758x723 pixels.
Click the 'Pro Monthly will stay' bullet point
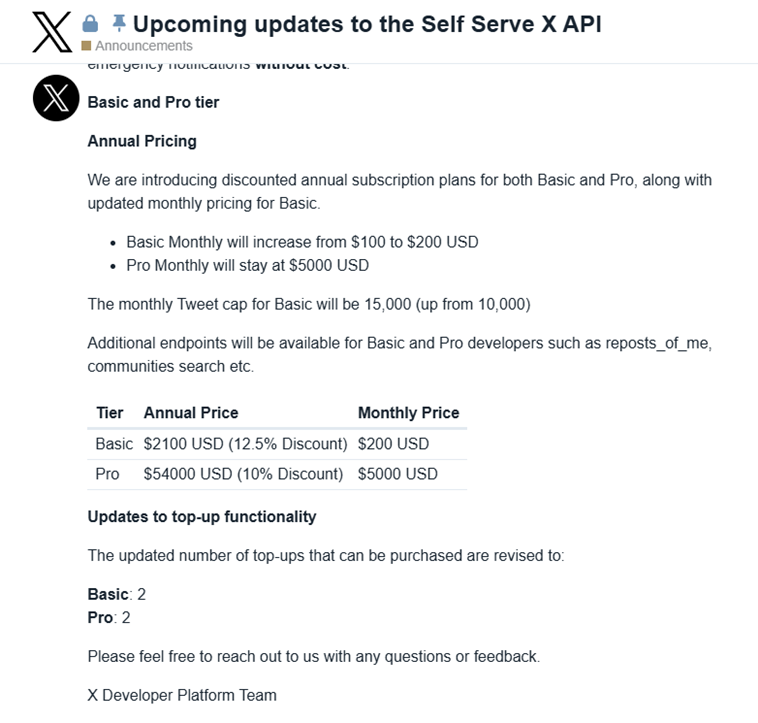click(247, 266)
